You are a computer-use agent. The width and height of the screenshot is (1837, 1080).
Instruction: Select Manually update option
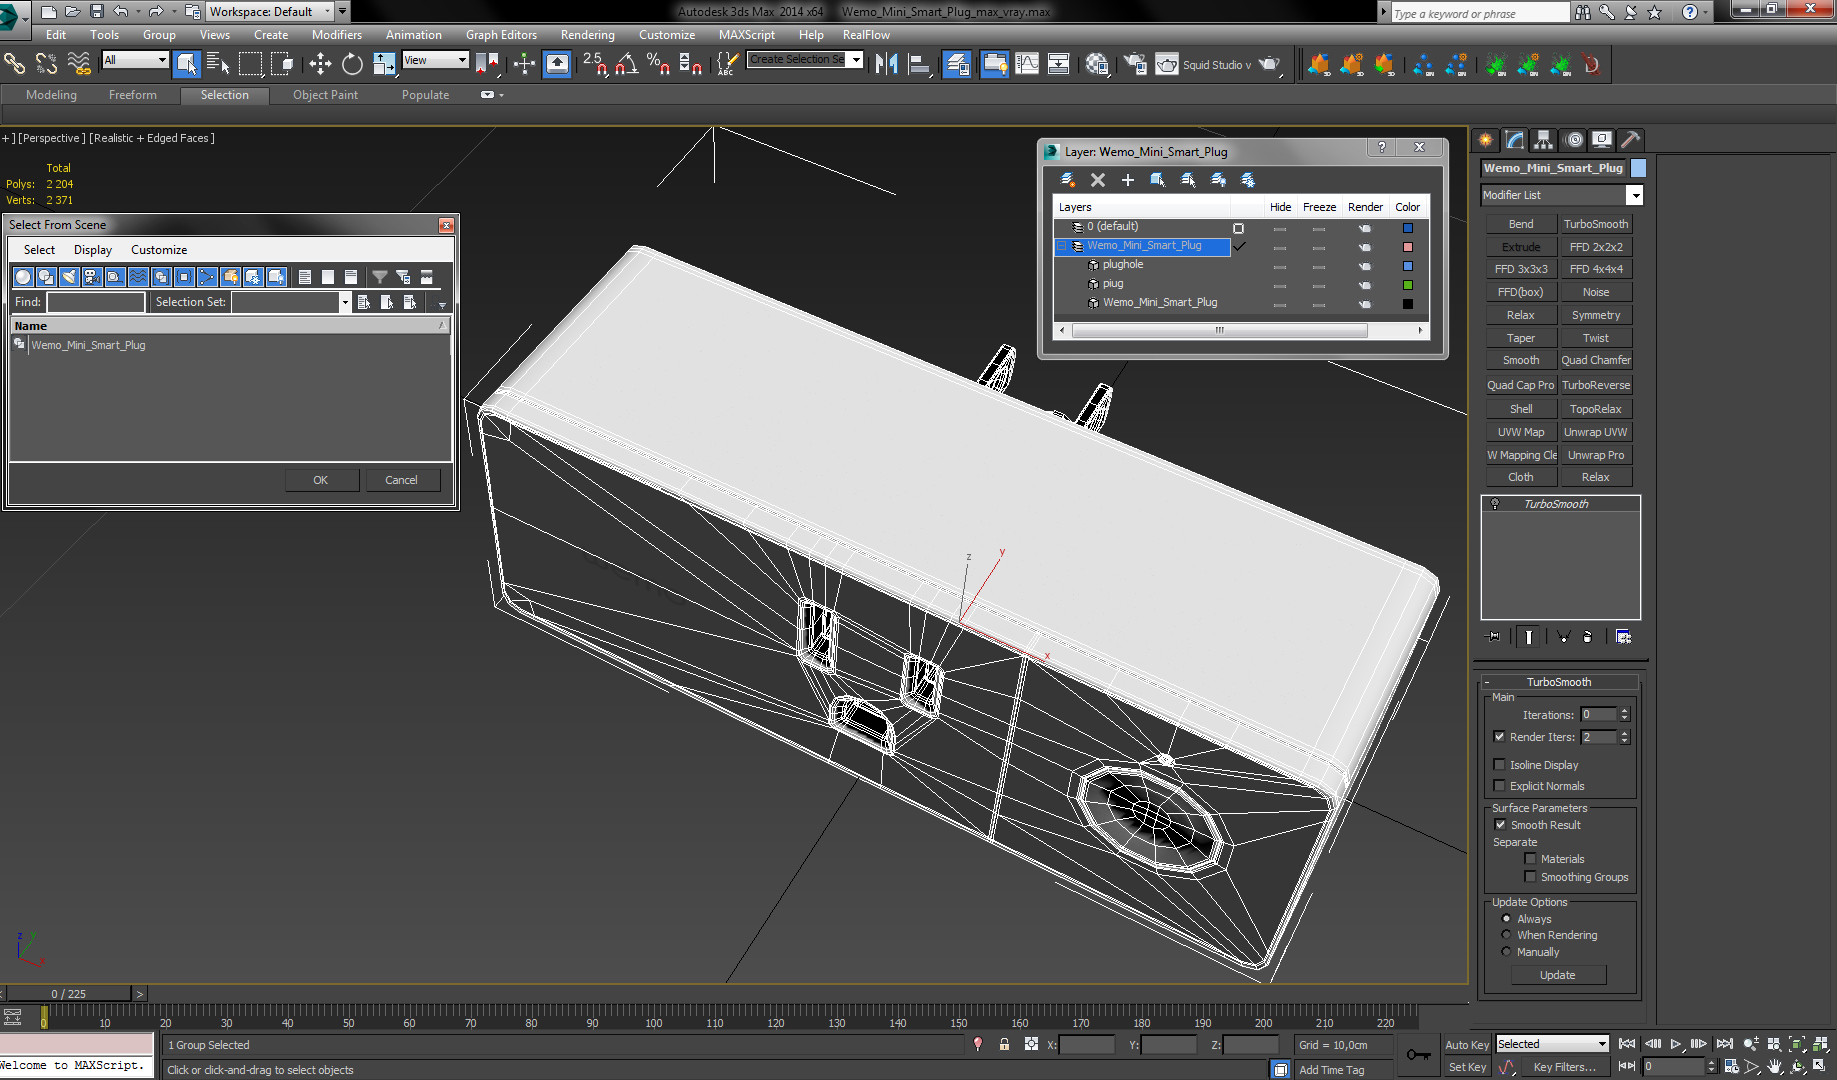tap(1506, 952)
